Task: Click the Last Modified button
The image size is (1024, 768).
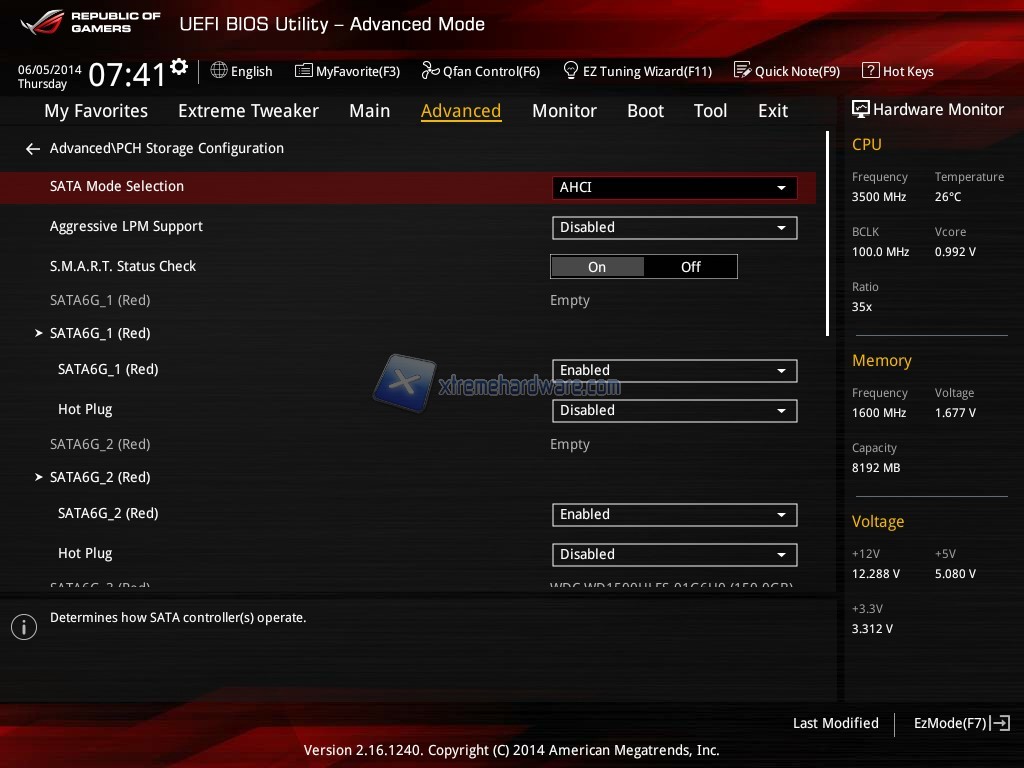Action: [x=835, y=723]
